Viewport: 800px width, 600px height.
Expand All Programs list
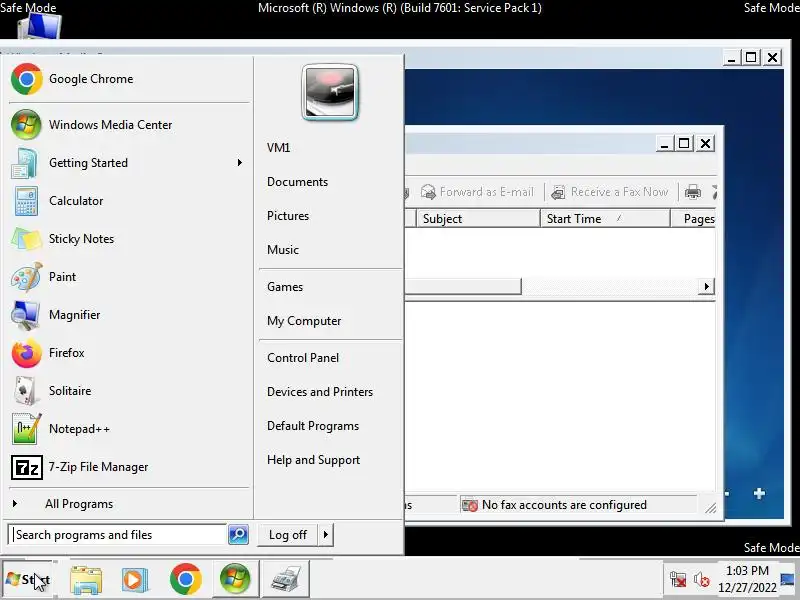(79, 504)
